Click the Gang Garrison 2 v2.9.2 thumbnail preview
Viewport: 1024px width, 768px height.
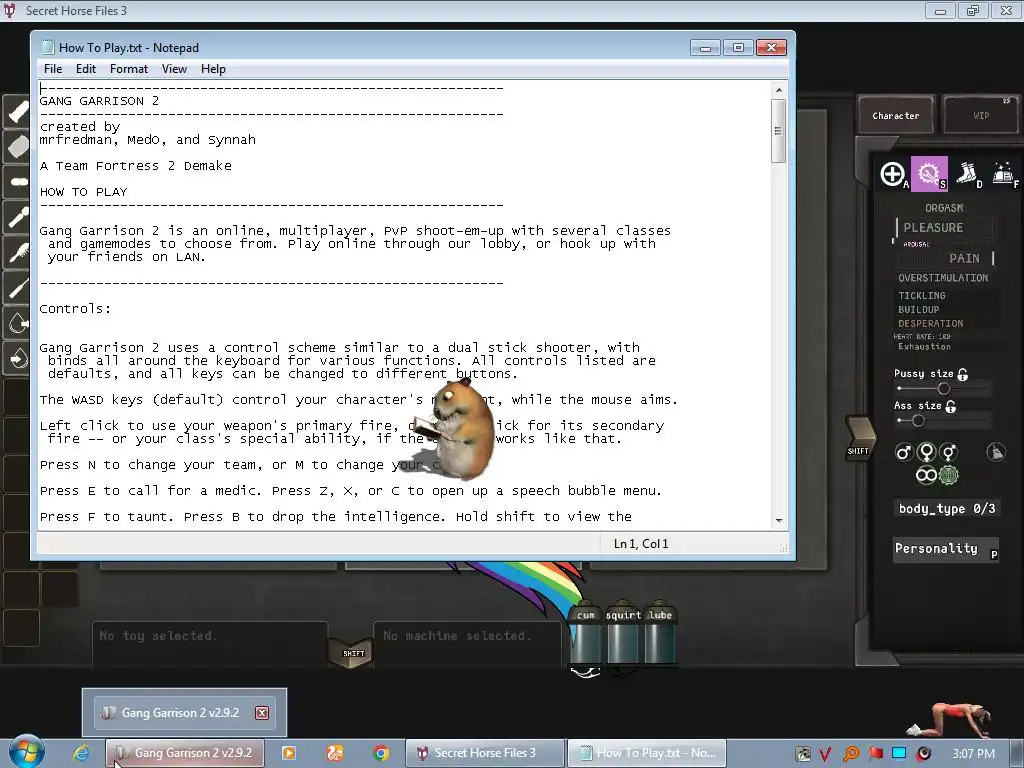click(184, 712)
